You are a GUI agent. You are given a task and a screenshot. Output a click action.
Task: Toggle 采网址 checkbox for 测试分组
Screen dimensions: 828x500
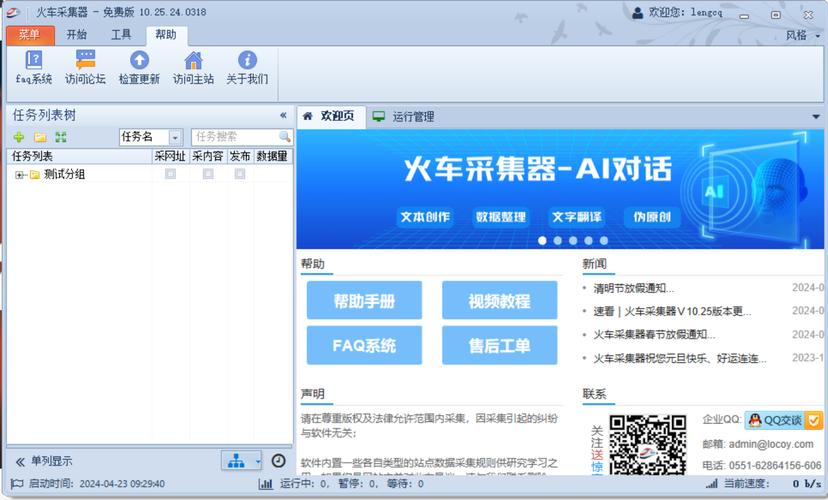[x=171, y=174]
